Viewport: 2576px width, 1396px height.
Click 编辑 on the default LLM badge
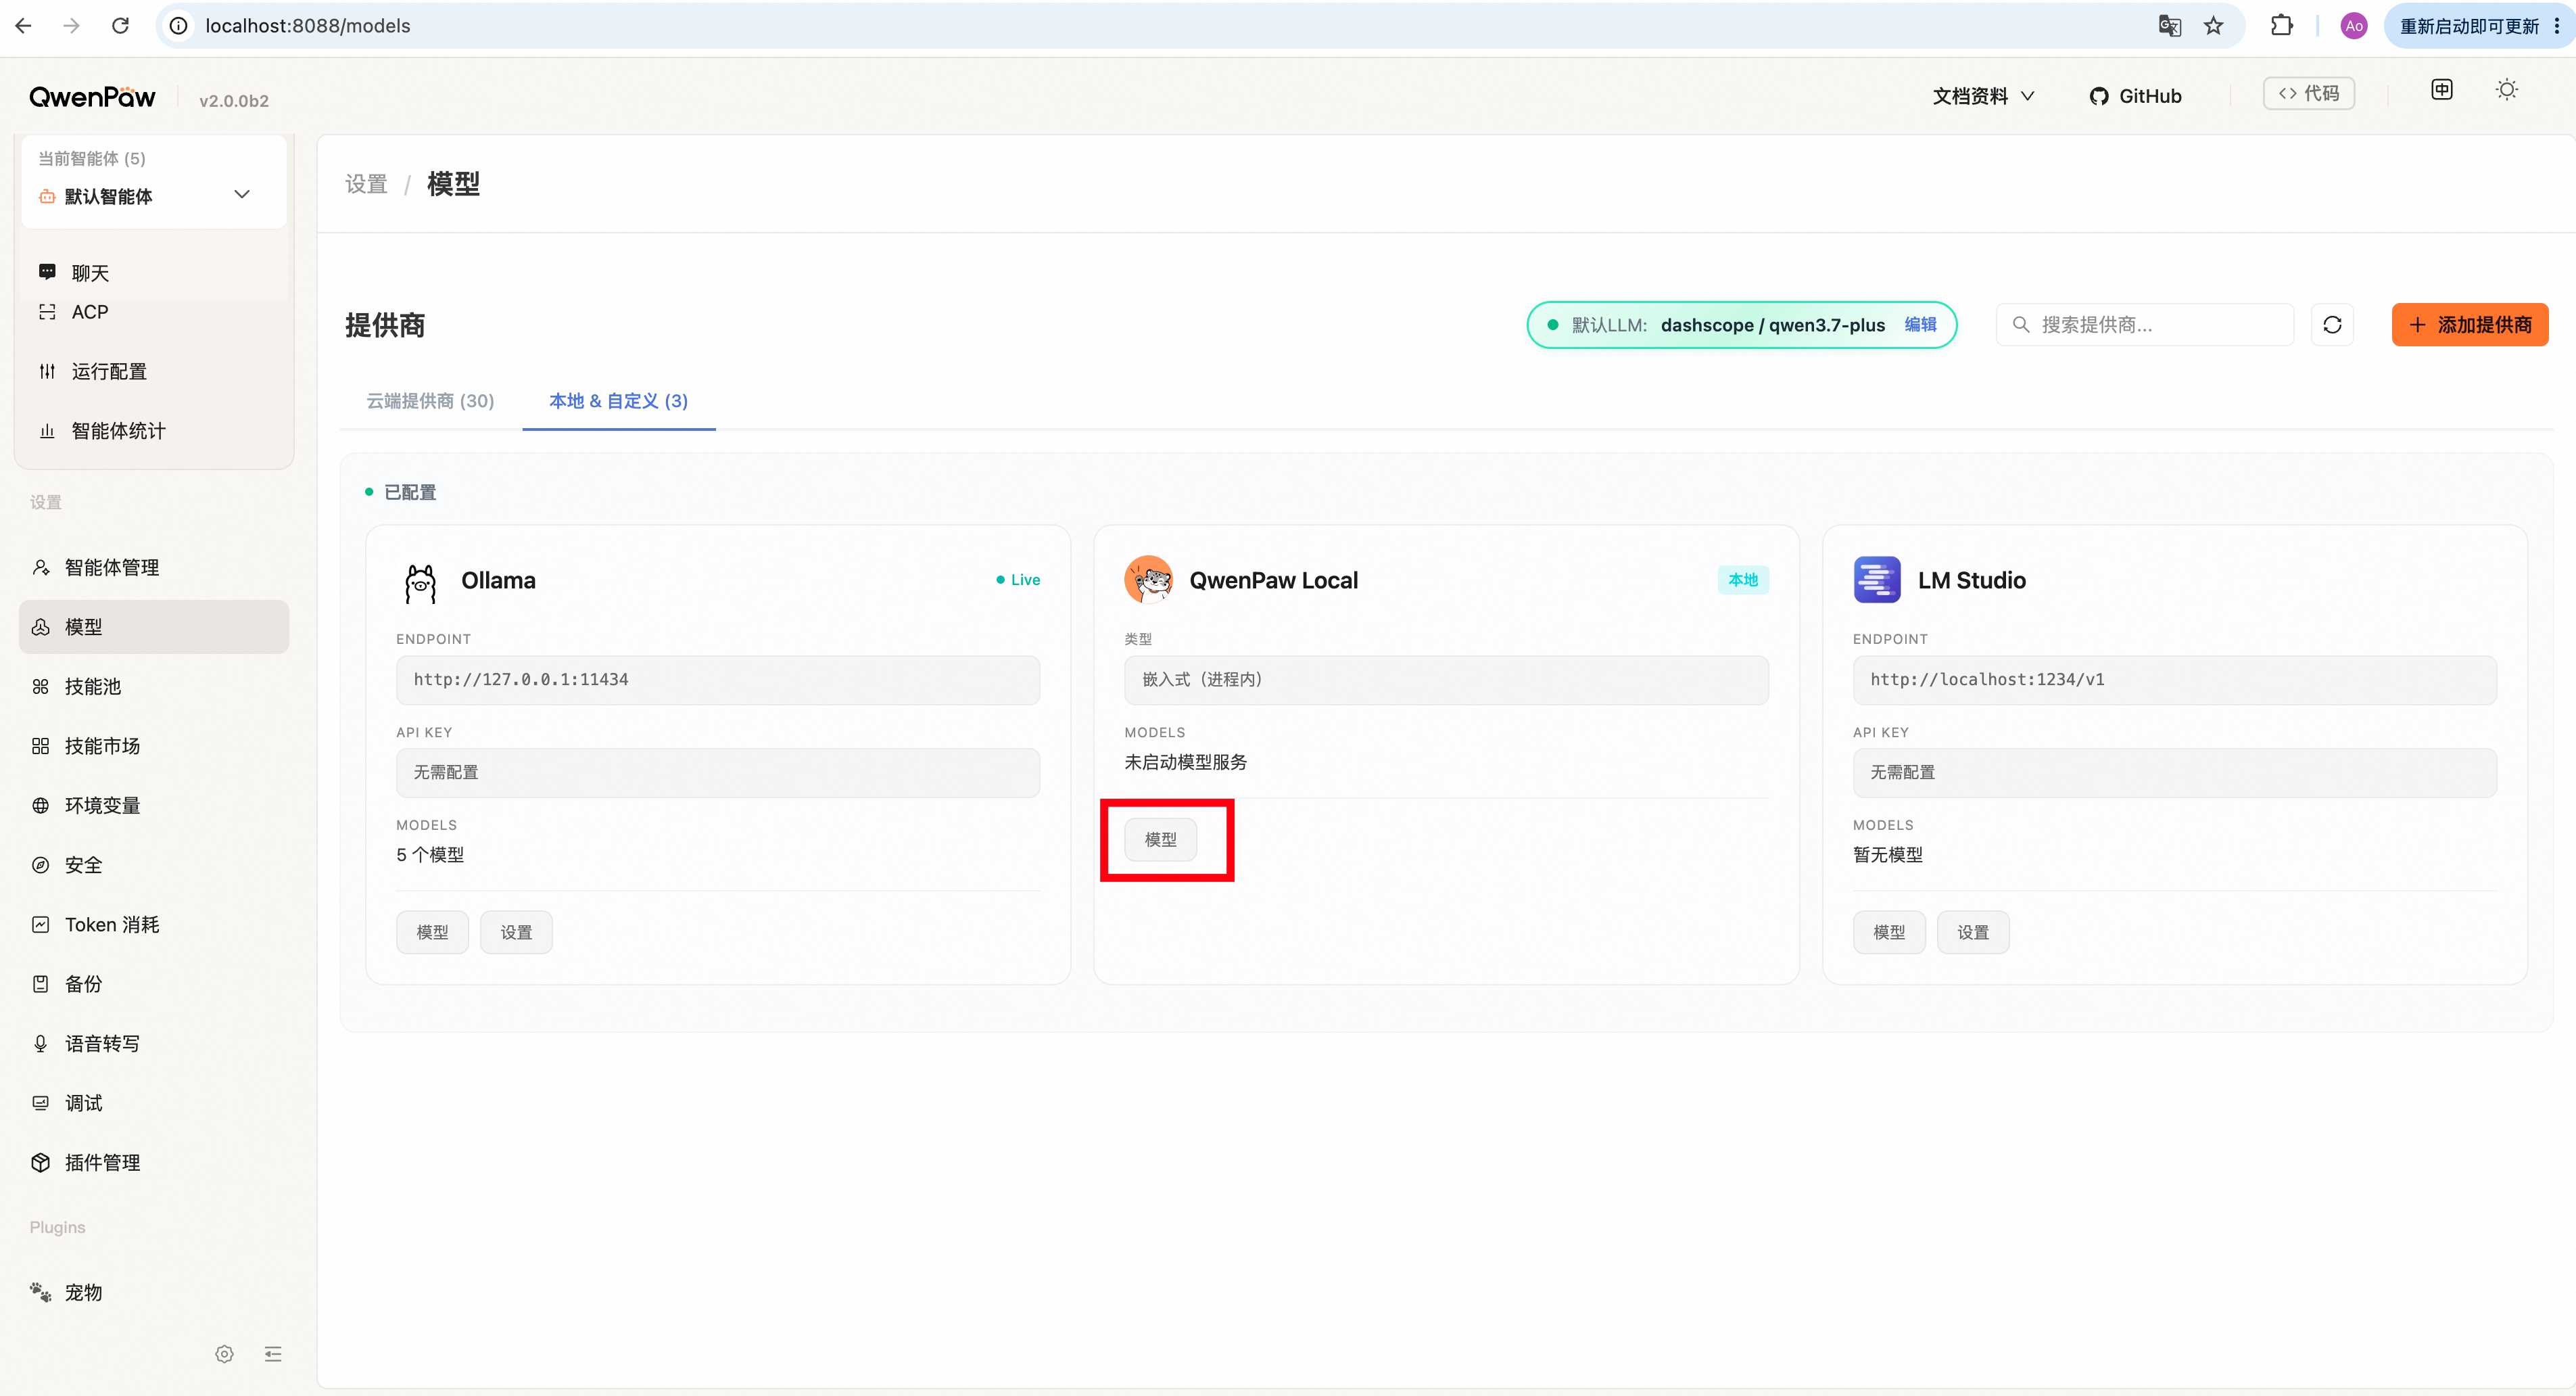1920,325
